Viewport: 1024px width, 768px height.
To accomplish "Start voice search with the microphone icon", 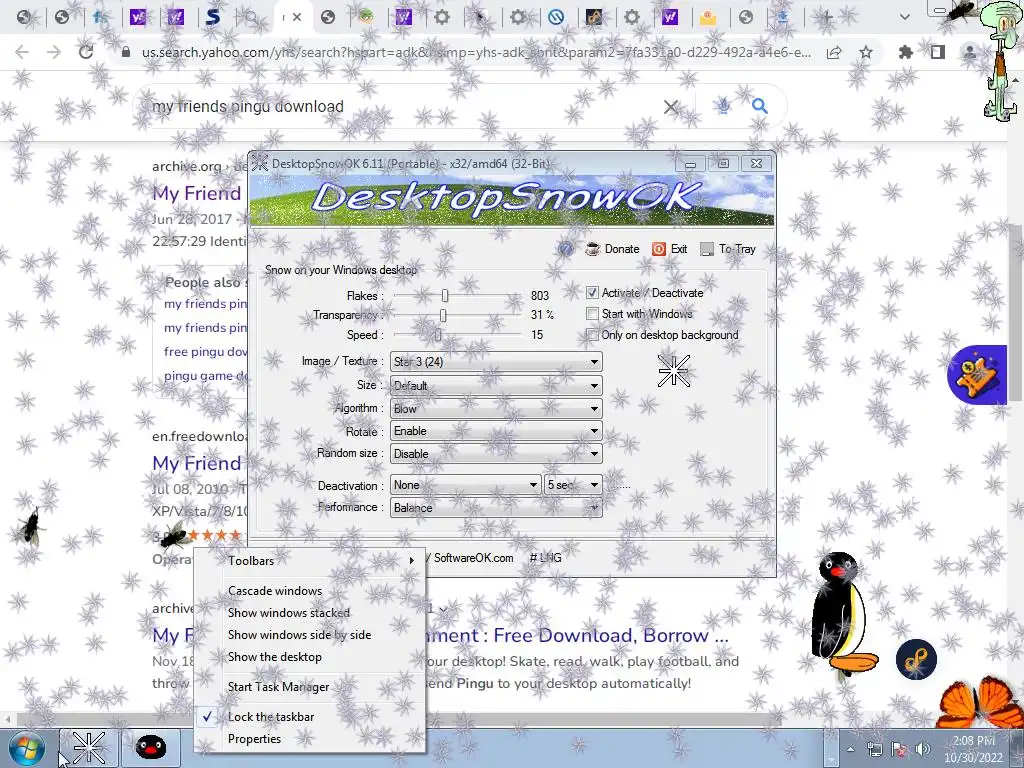I will (724, 106).
